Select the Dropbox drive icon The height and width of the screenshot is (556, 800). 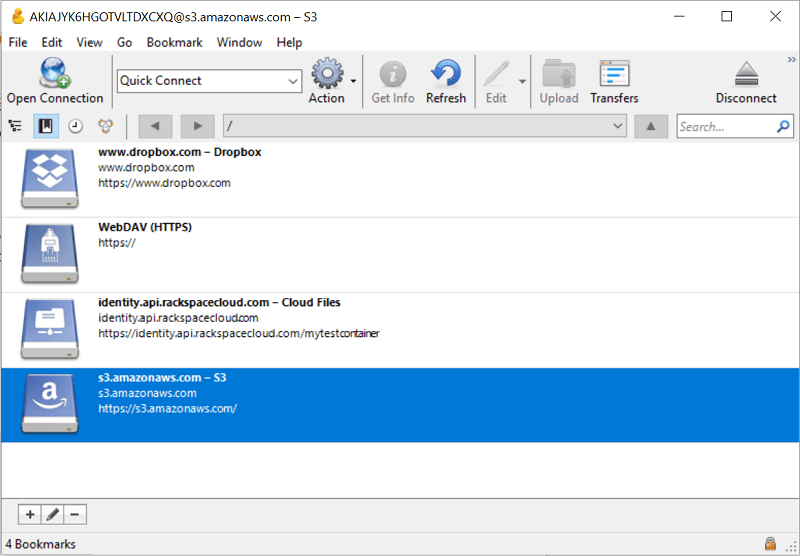pyautogui.click(x=49, y=179)
